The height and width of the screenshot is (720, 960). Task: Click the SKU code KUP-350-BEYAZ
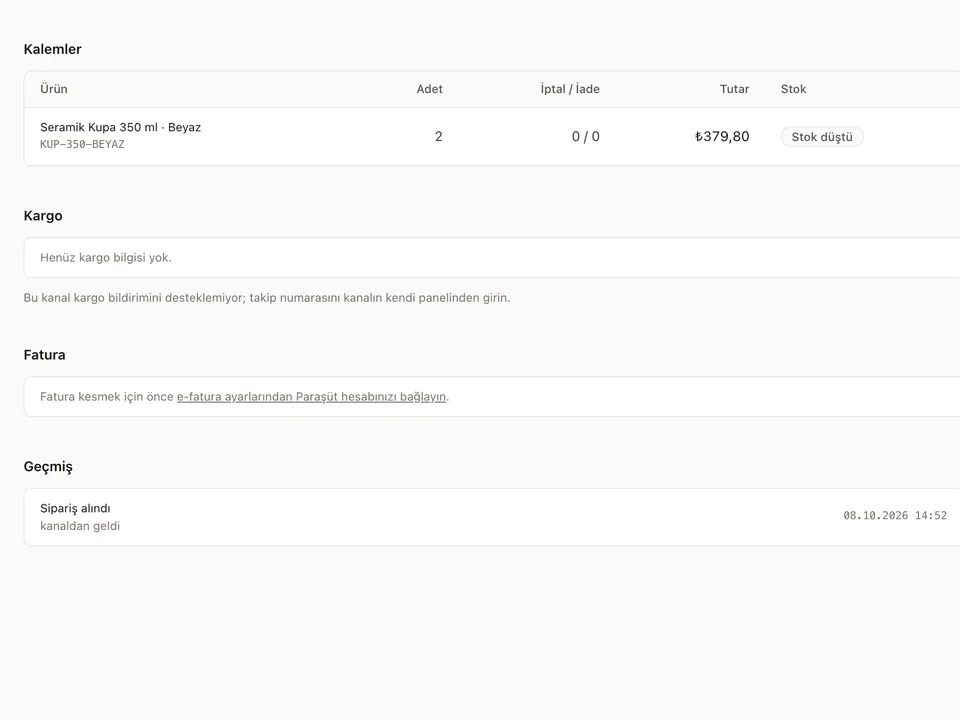[82, 144]
